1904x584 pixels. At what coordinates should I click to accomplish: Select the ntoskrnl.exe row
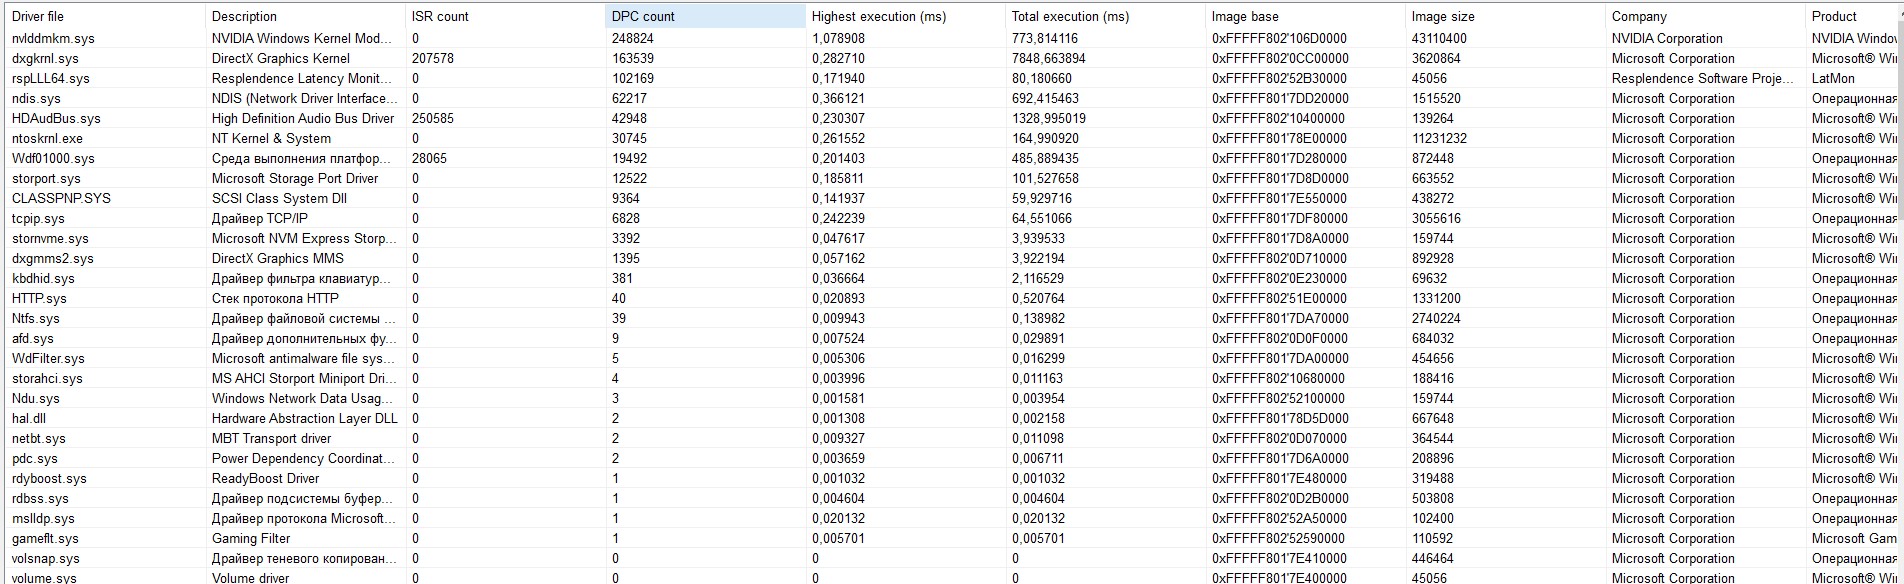(x=47, y=138)
